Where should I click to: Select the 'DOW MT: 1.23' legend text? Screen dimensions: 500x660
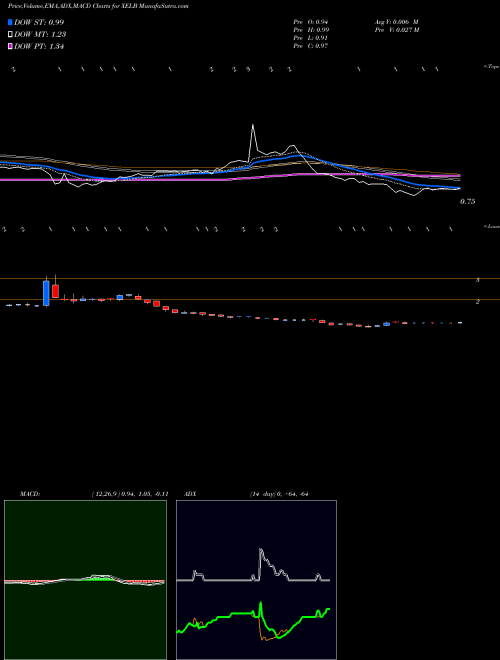click(40, 35)
